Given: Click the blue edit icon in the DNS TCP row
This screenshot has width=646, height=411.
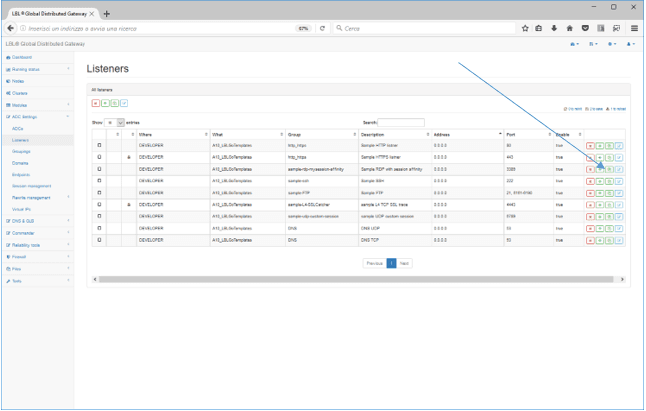Looking at the screenshot, I should 620,241.
